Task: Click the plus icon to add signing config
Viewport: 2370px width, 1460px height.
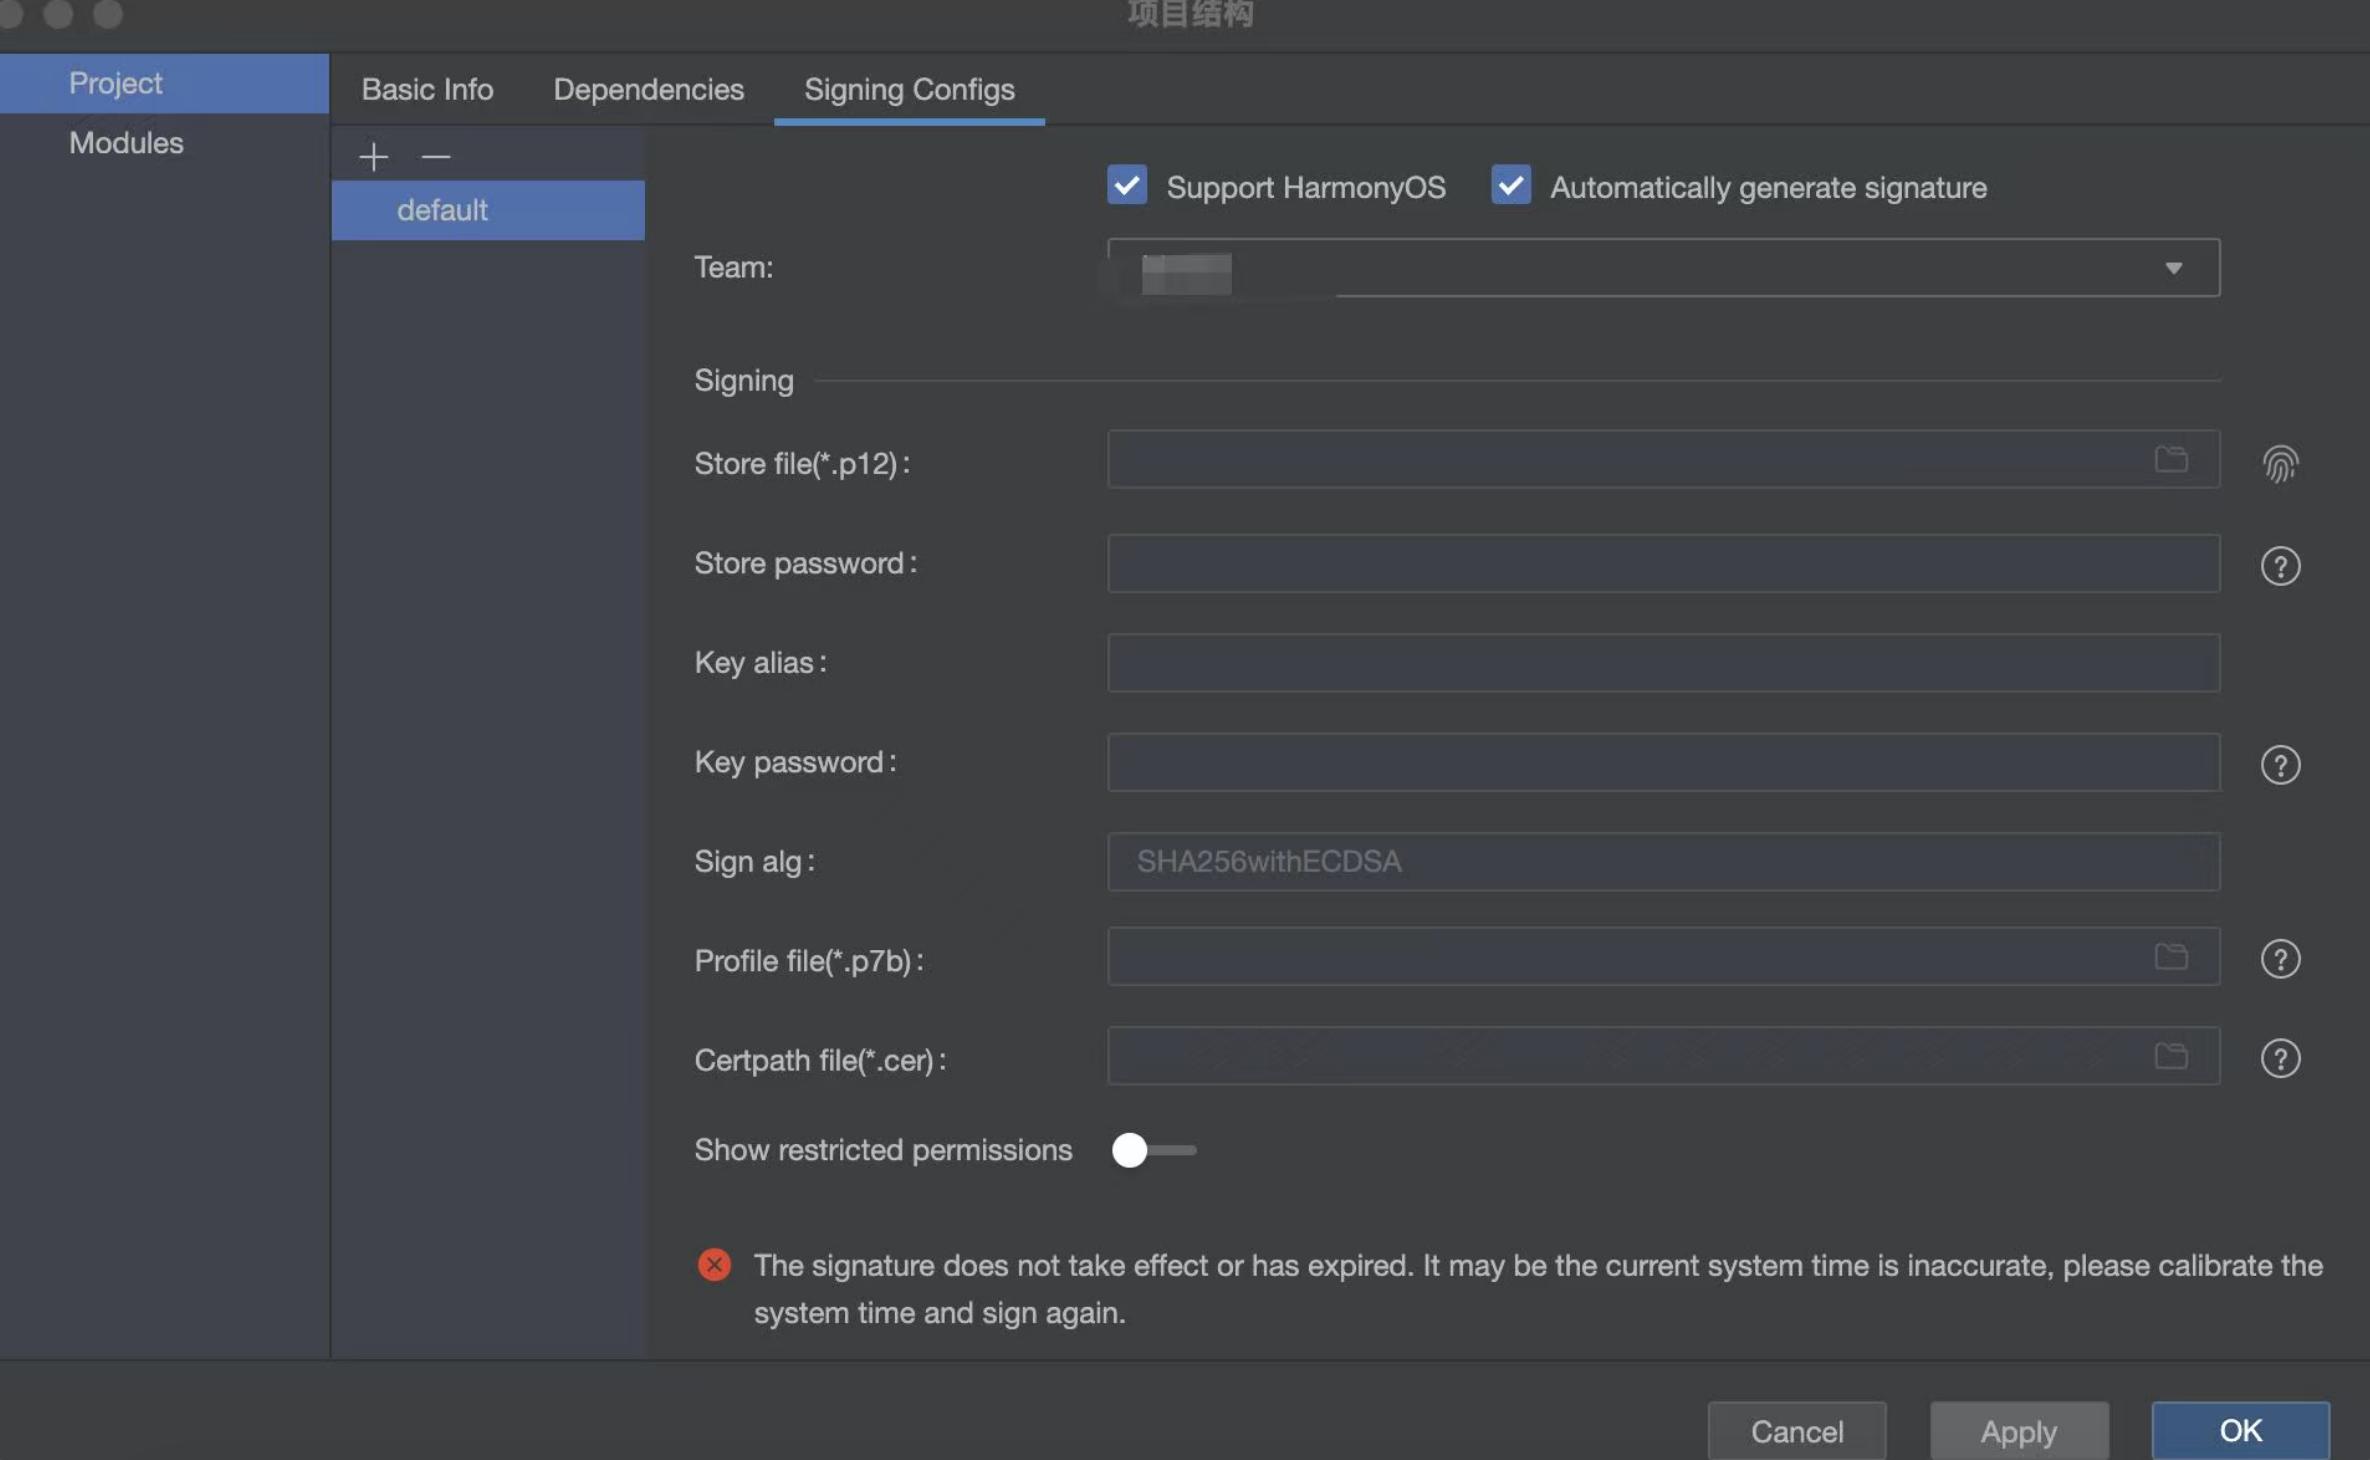Action: pyautogui.click(x=373, y=157)
